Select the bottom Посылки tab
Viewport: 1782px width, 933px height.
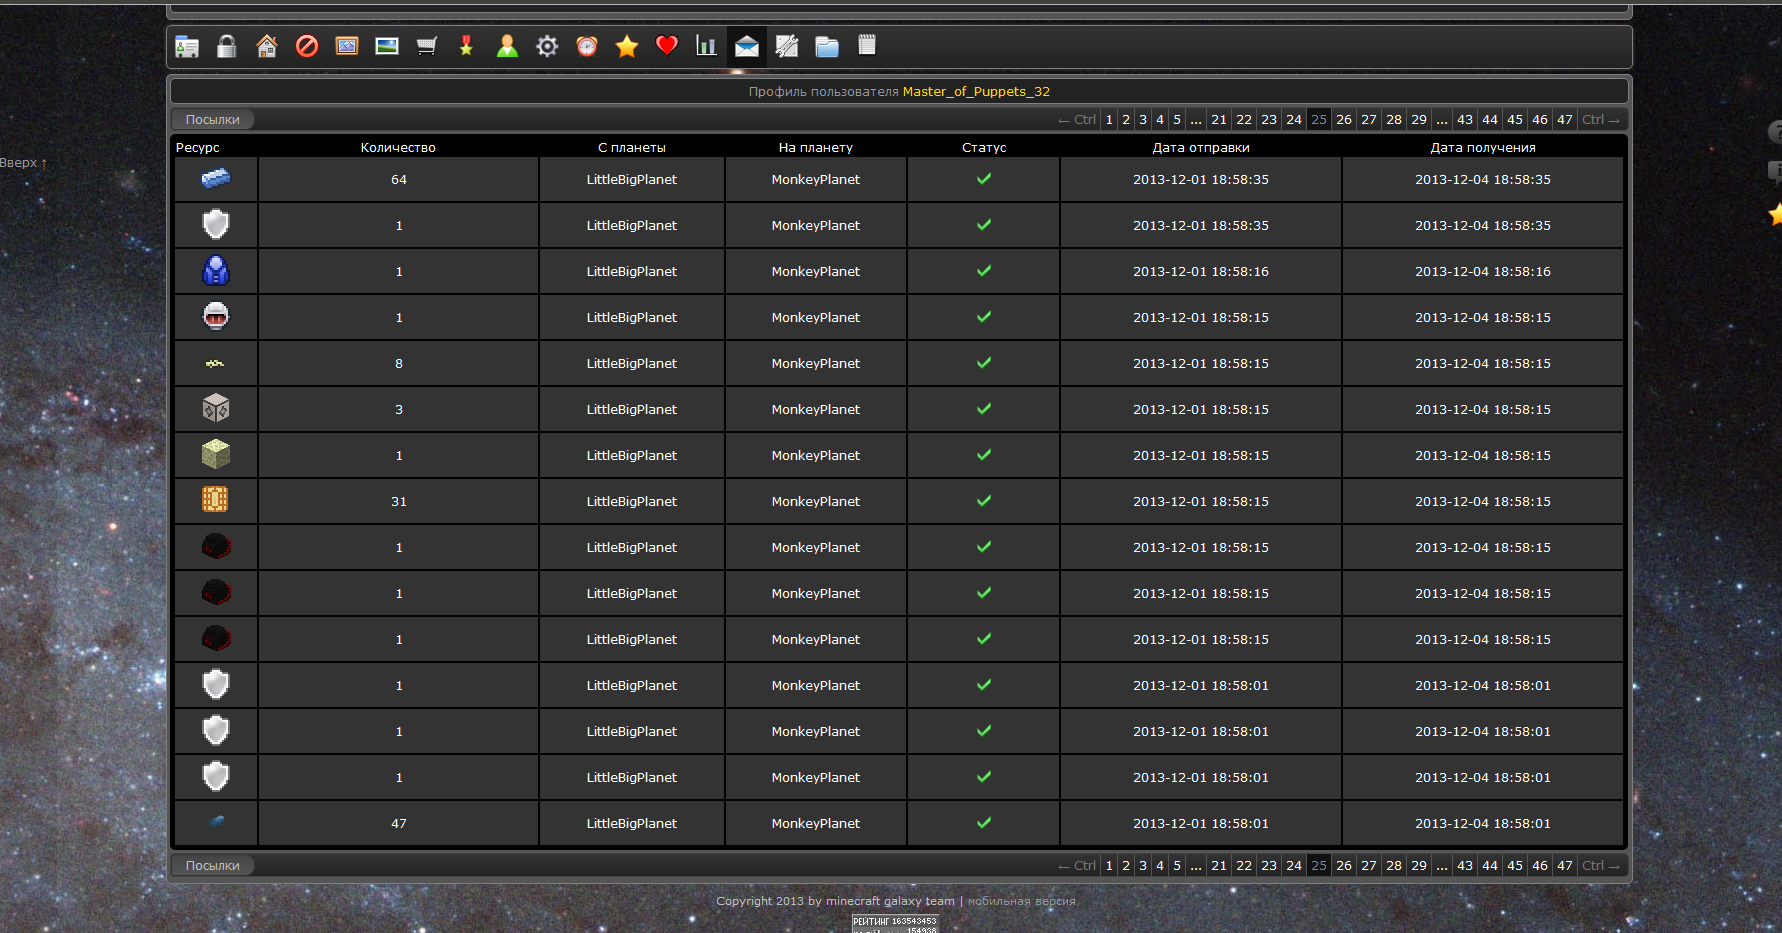[x=213, y=866]
